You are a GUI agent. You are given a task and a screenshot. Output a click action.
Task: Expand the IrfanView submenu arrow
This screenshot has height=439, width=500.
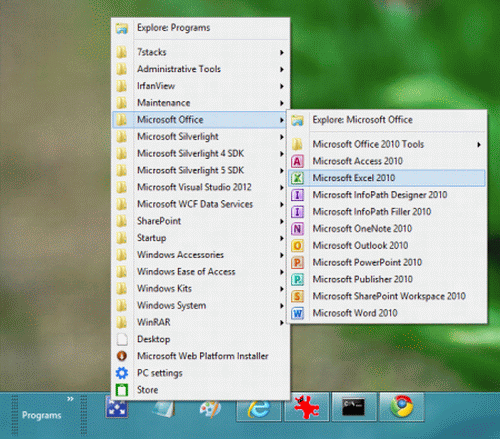point(282,86)
